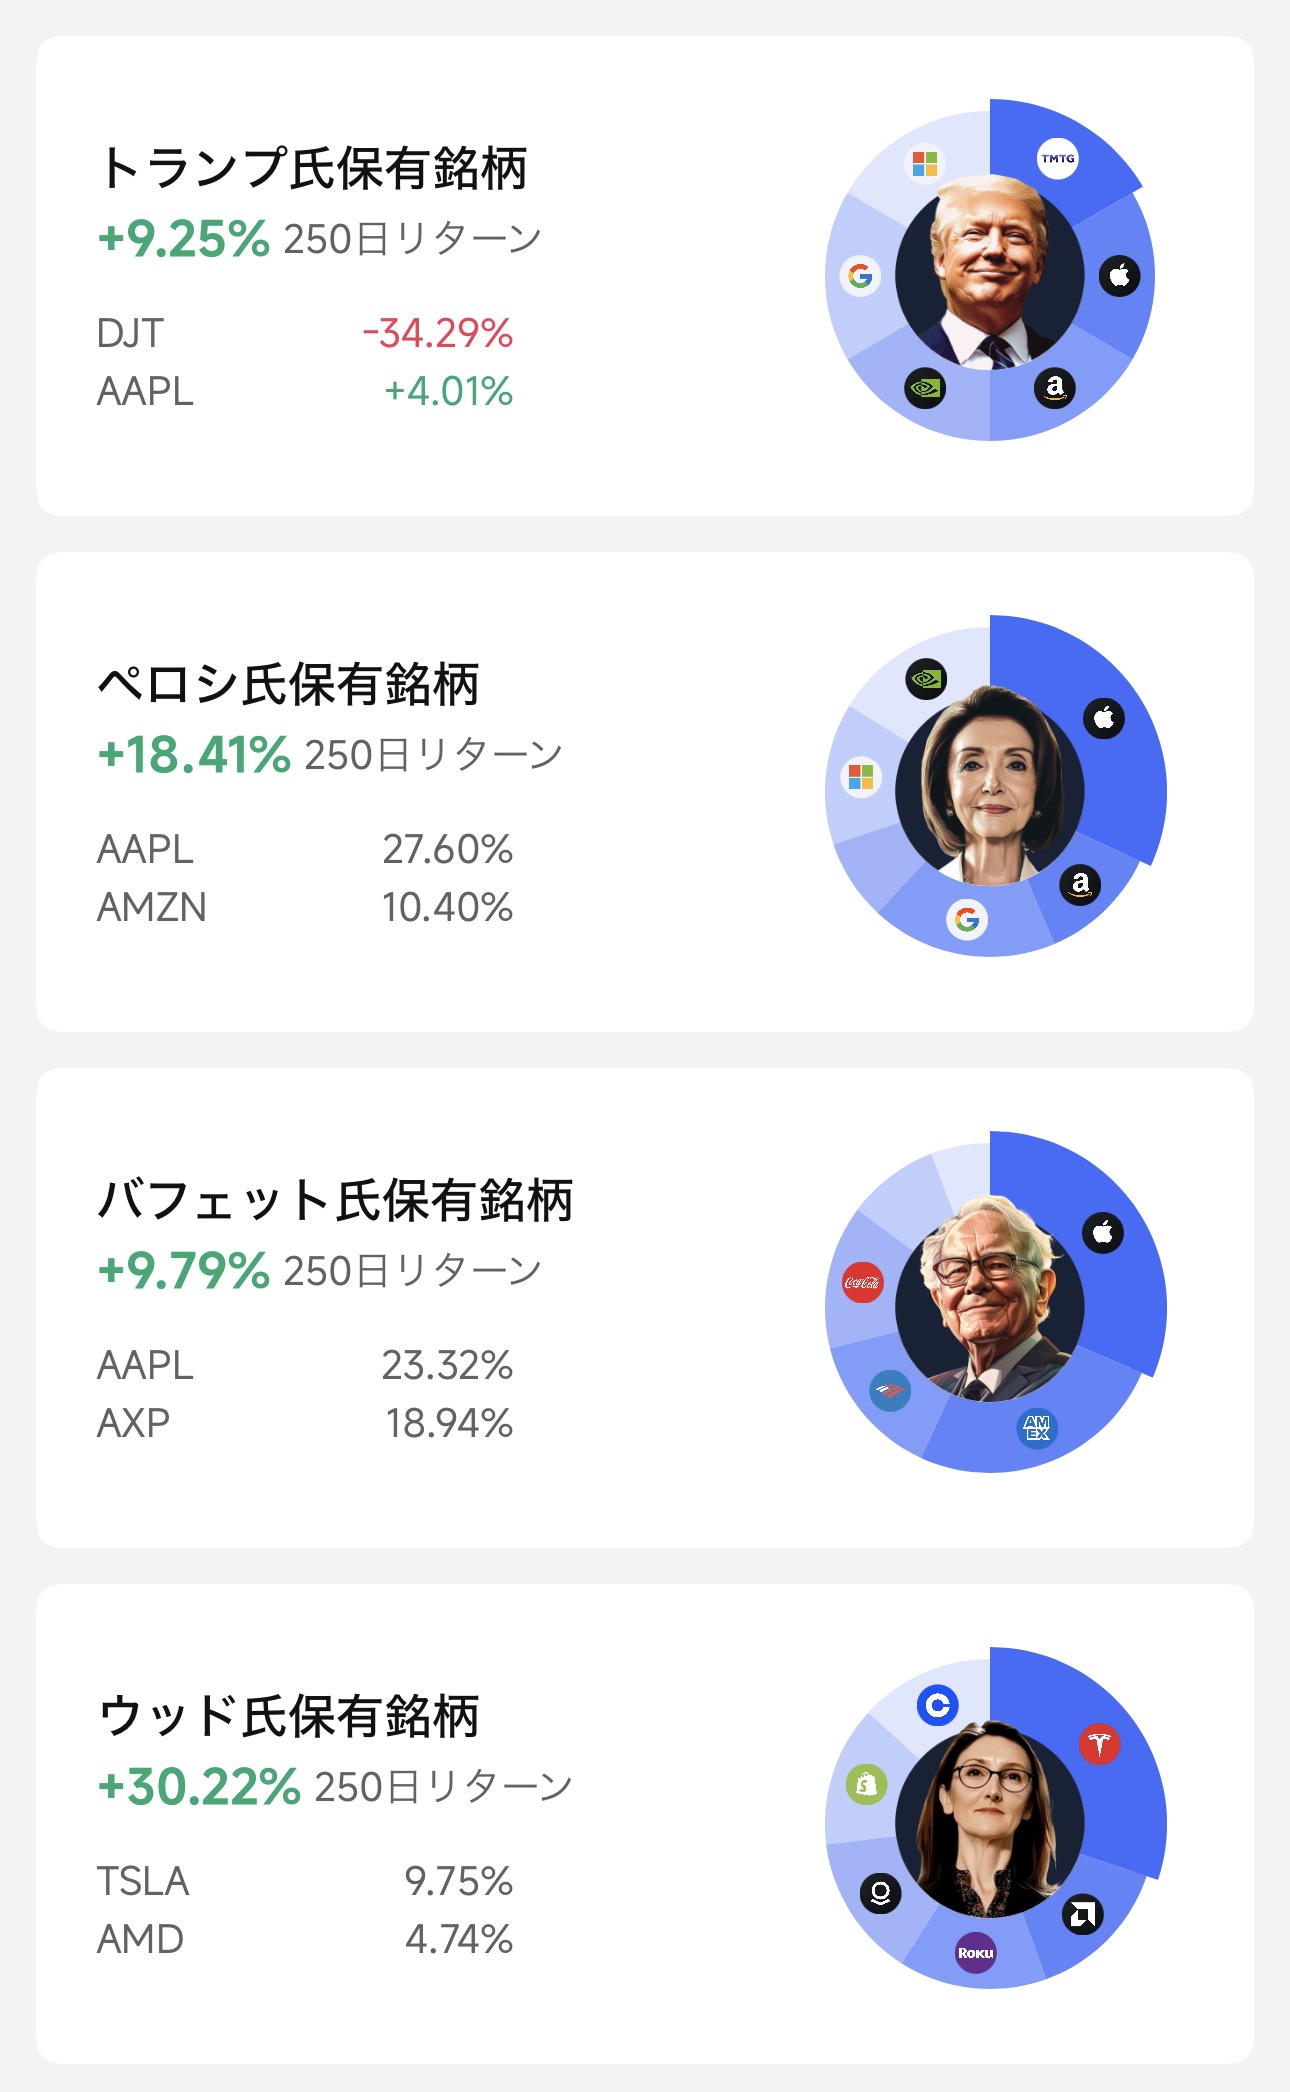Click the Coinbase logo icon
The width and height of the screenshot is (1290, 2092).
937,1704
